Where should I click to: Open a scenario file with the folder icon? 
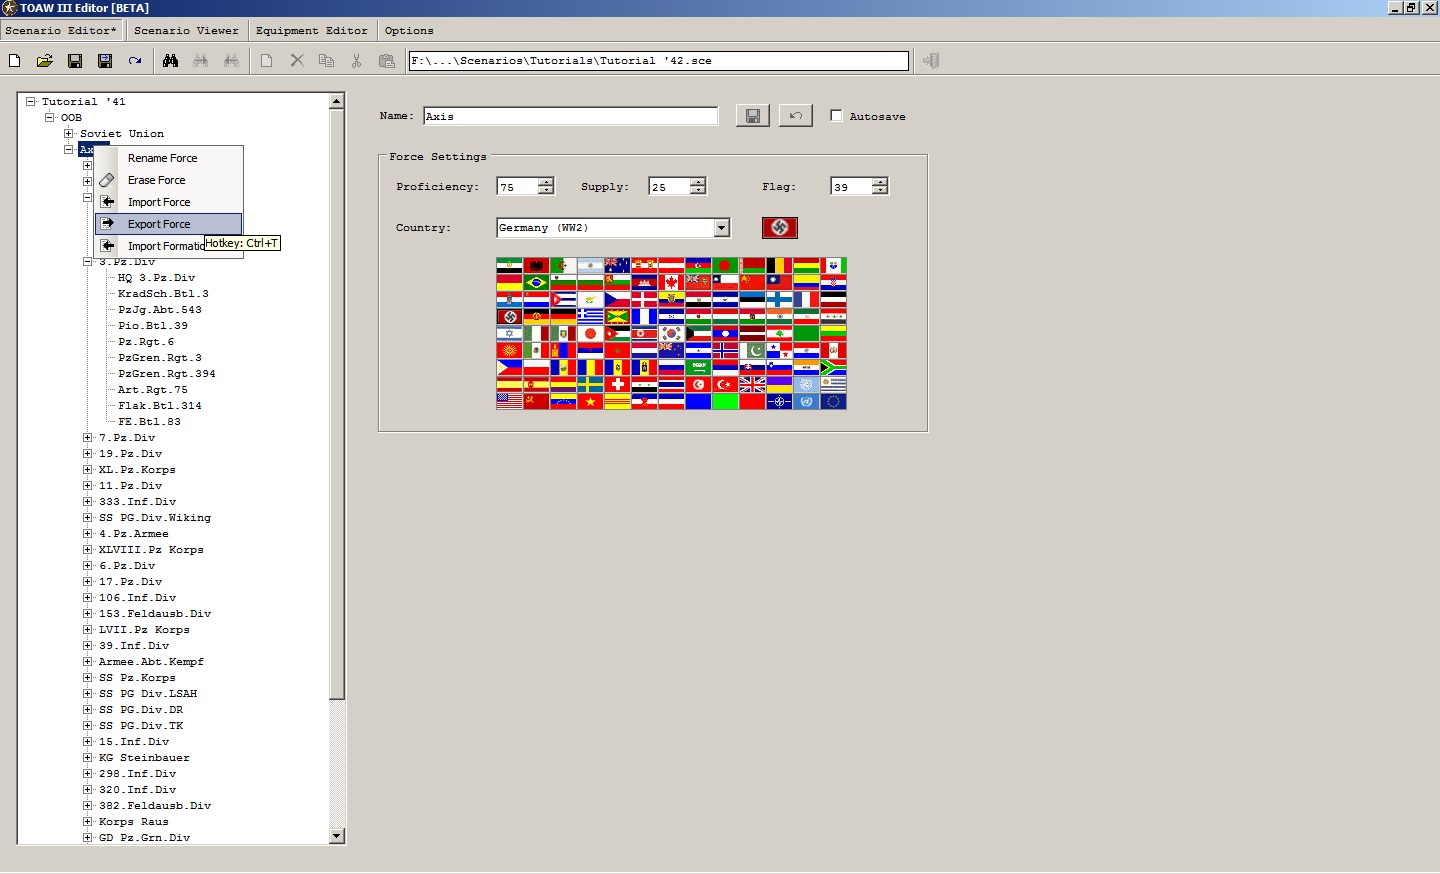click(x=45, y=61)
